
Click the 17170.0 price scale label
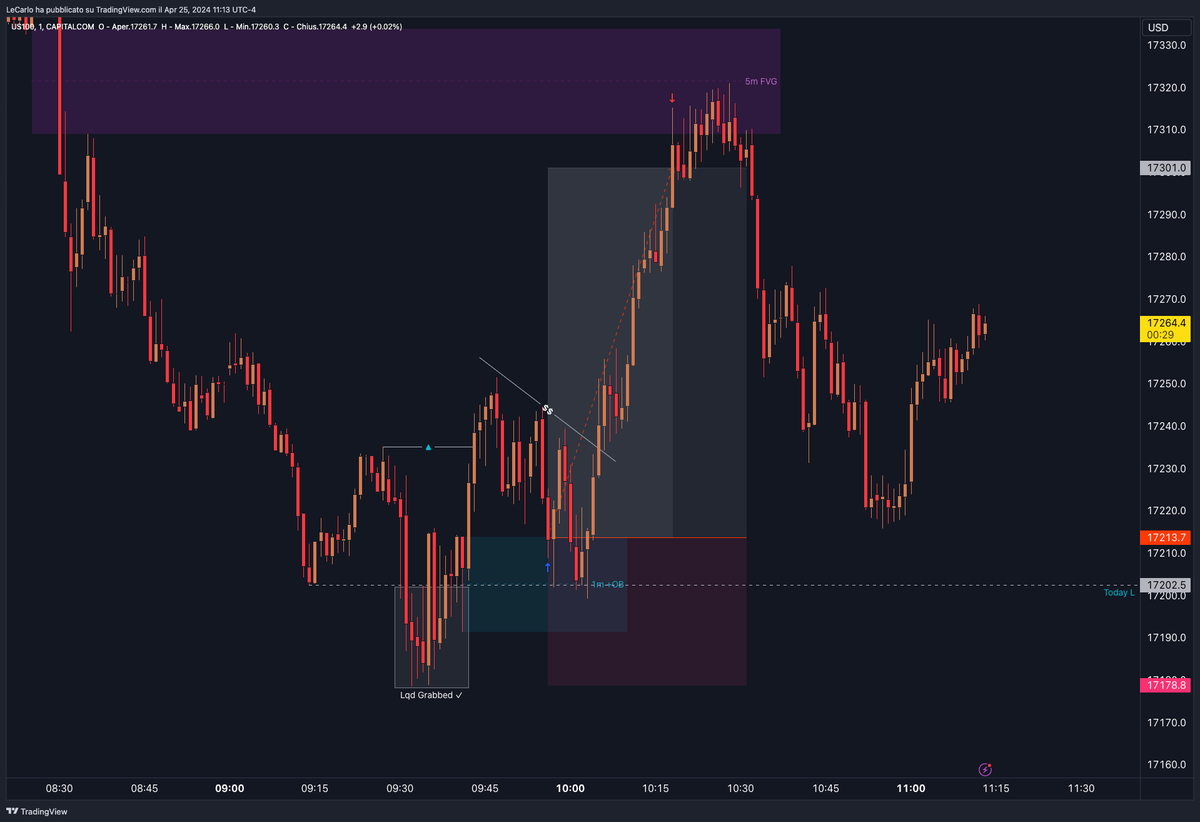[x=1167, y=722]
